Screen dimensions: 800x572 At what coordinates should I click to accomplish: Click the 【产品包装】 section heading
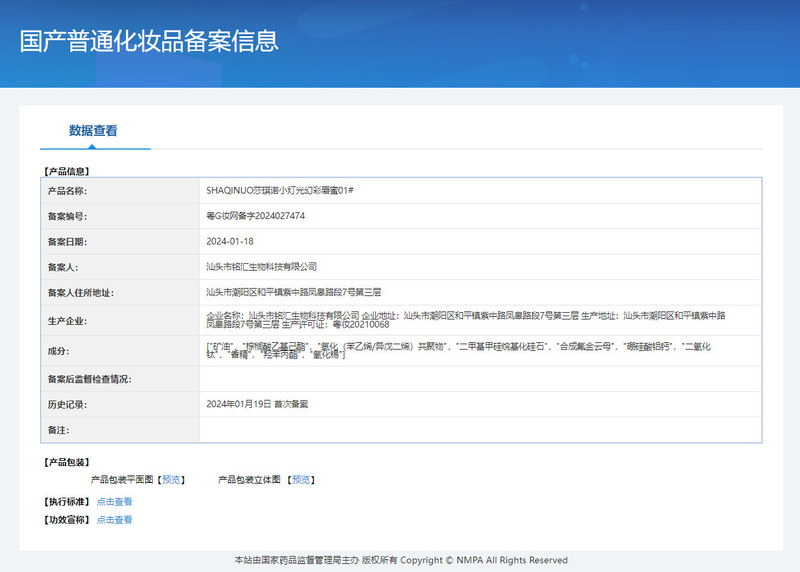pyautogui.click(x=66, y=462)
